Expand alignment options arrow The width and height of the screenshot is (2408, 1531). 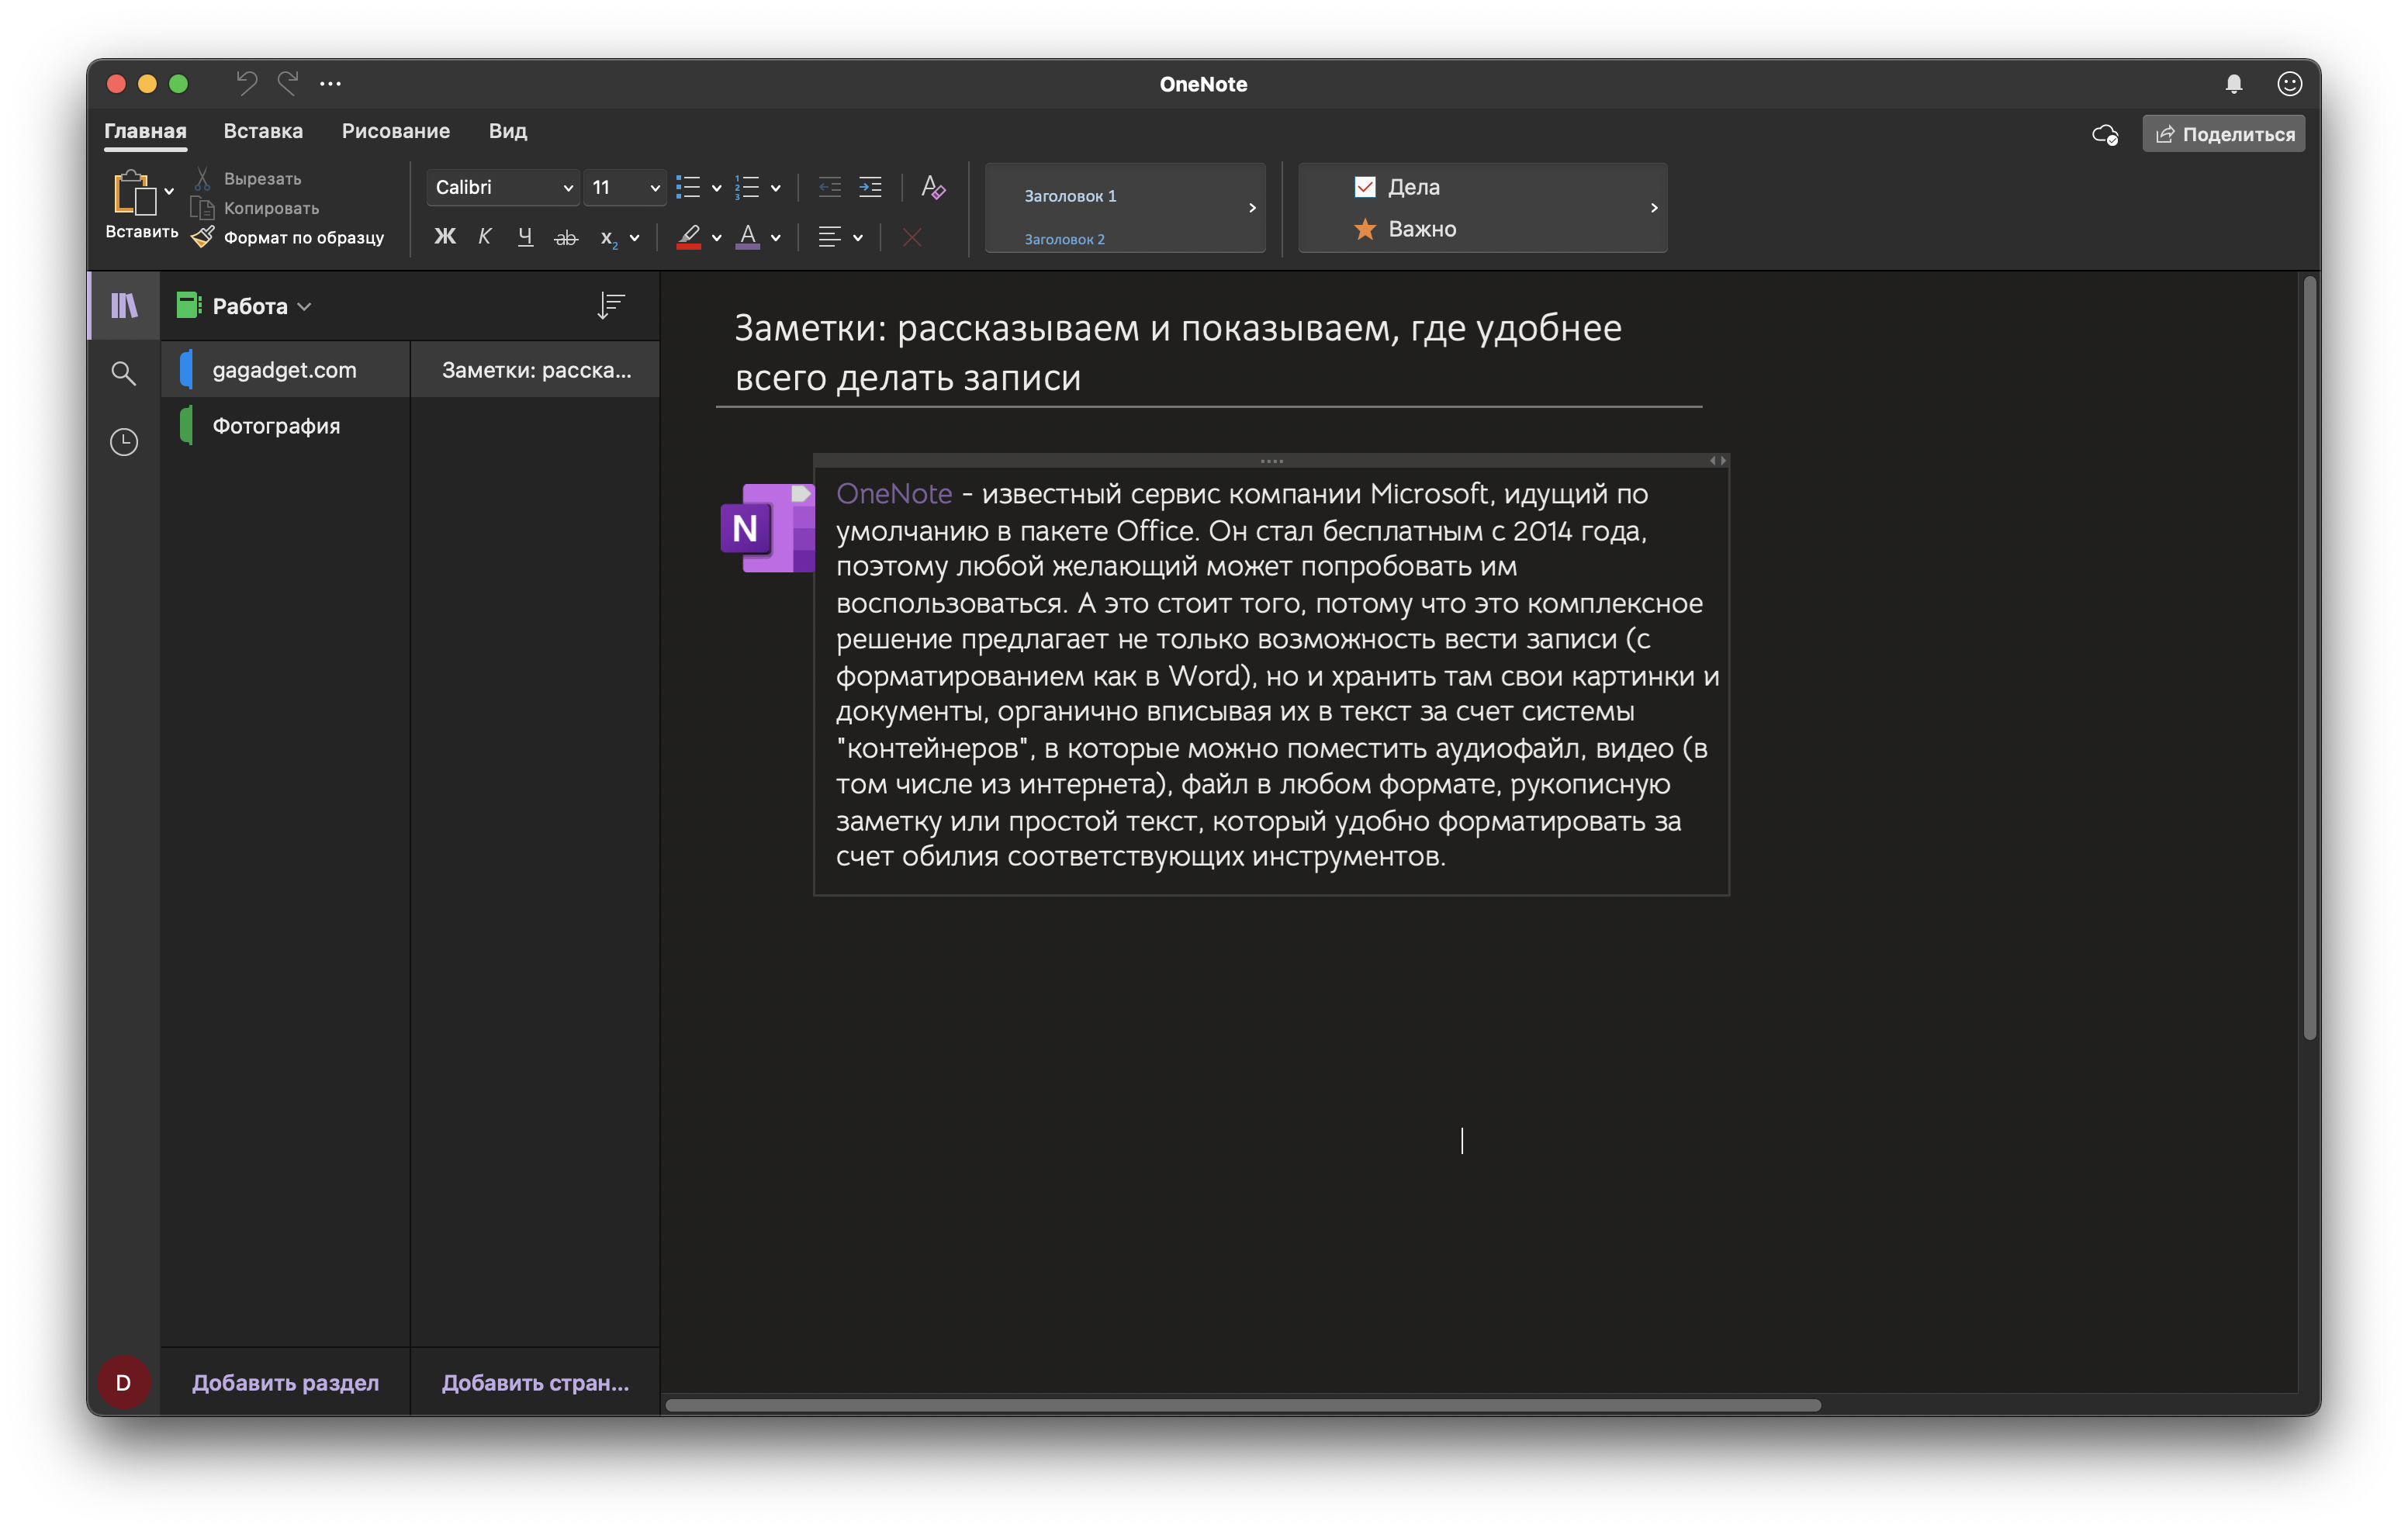tap(858, 238)
